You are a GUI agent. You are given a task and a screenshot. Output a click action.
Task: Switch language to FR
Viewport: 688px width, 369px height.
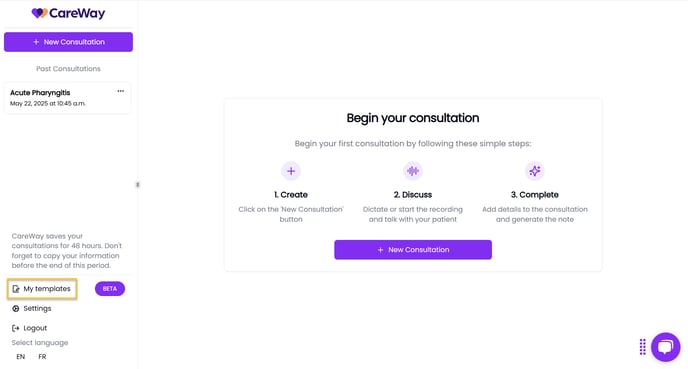point(42,357)
